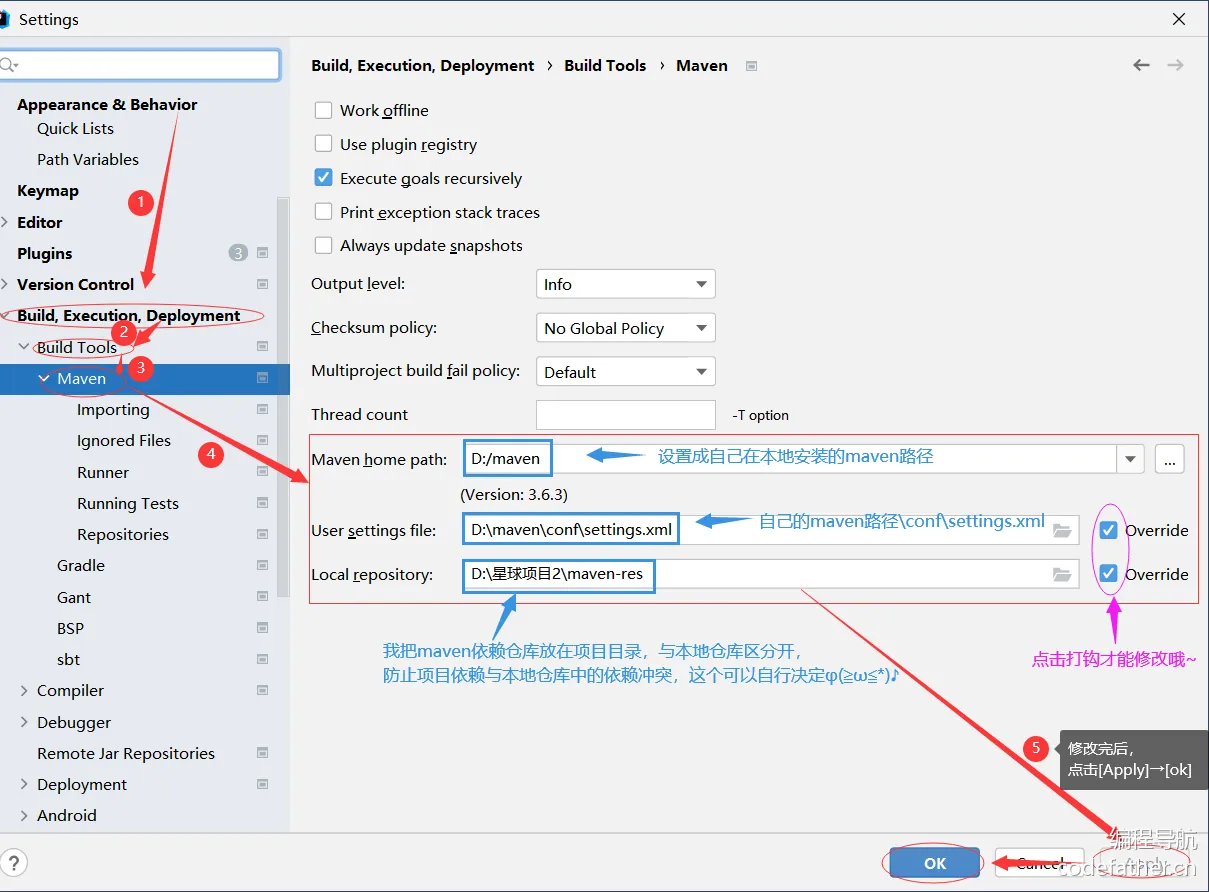
Task: Click the Repositories row project-settings icon
Action: (262, 534)
